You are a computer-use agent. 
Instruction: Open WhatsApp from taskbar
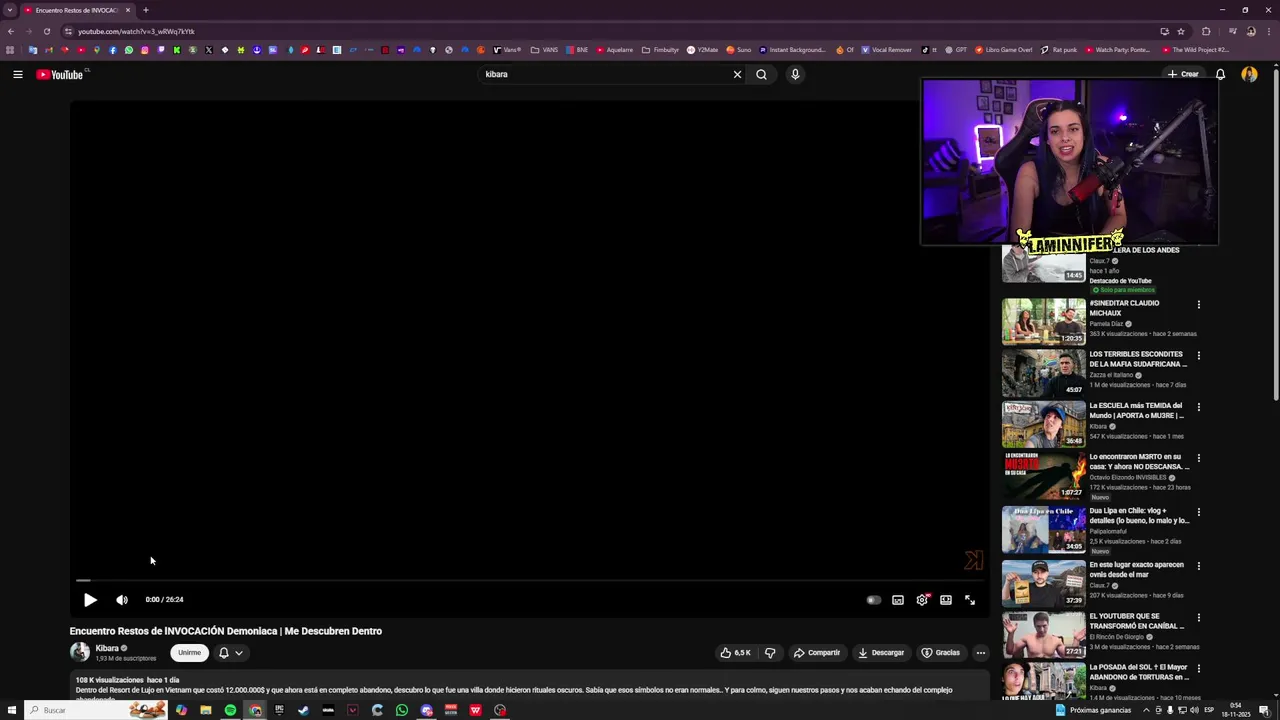(x=402, y=710)
